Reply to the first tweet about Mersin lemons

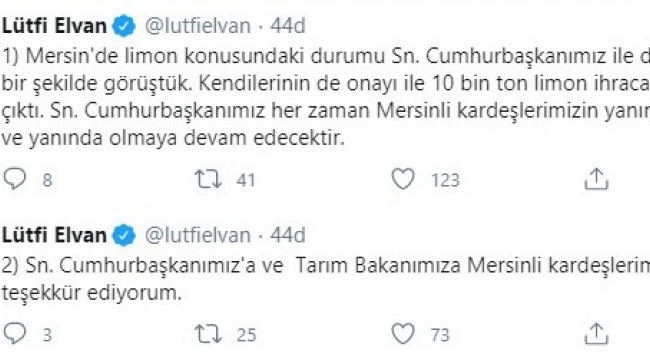click(15, 179)
